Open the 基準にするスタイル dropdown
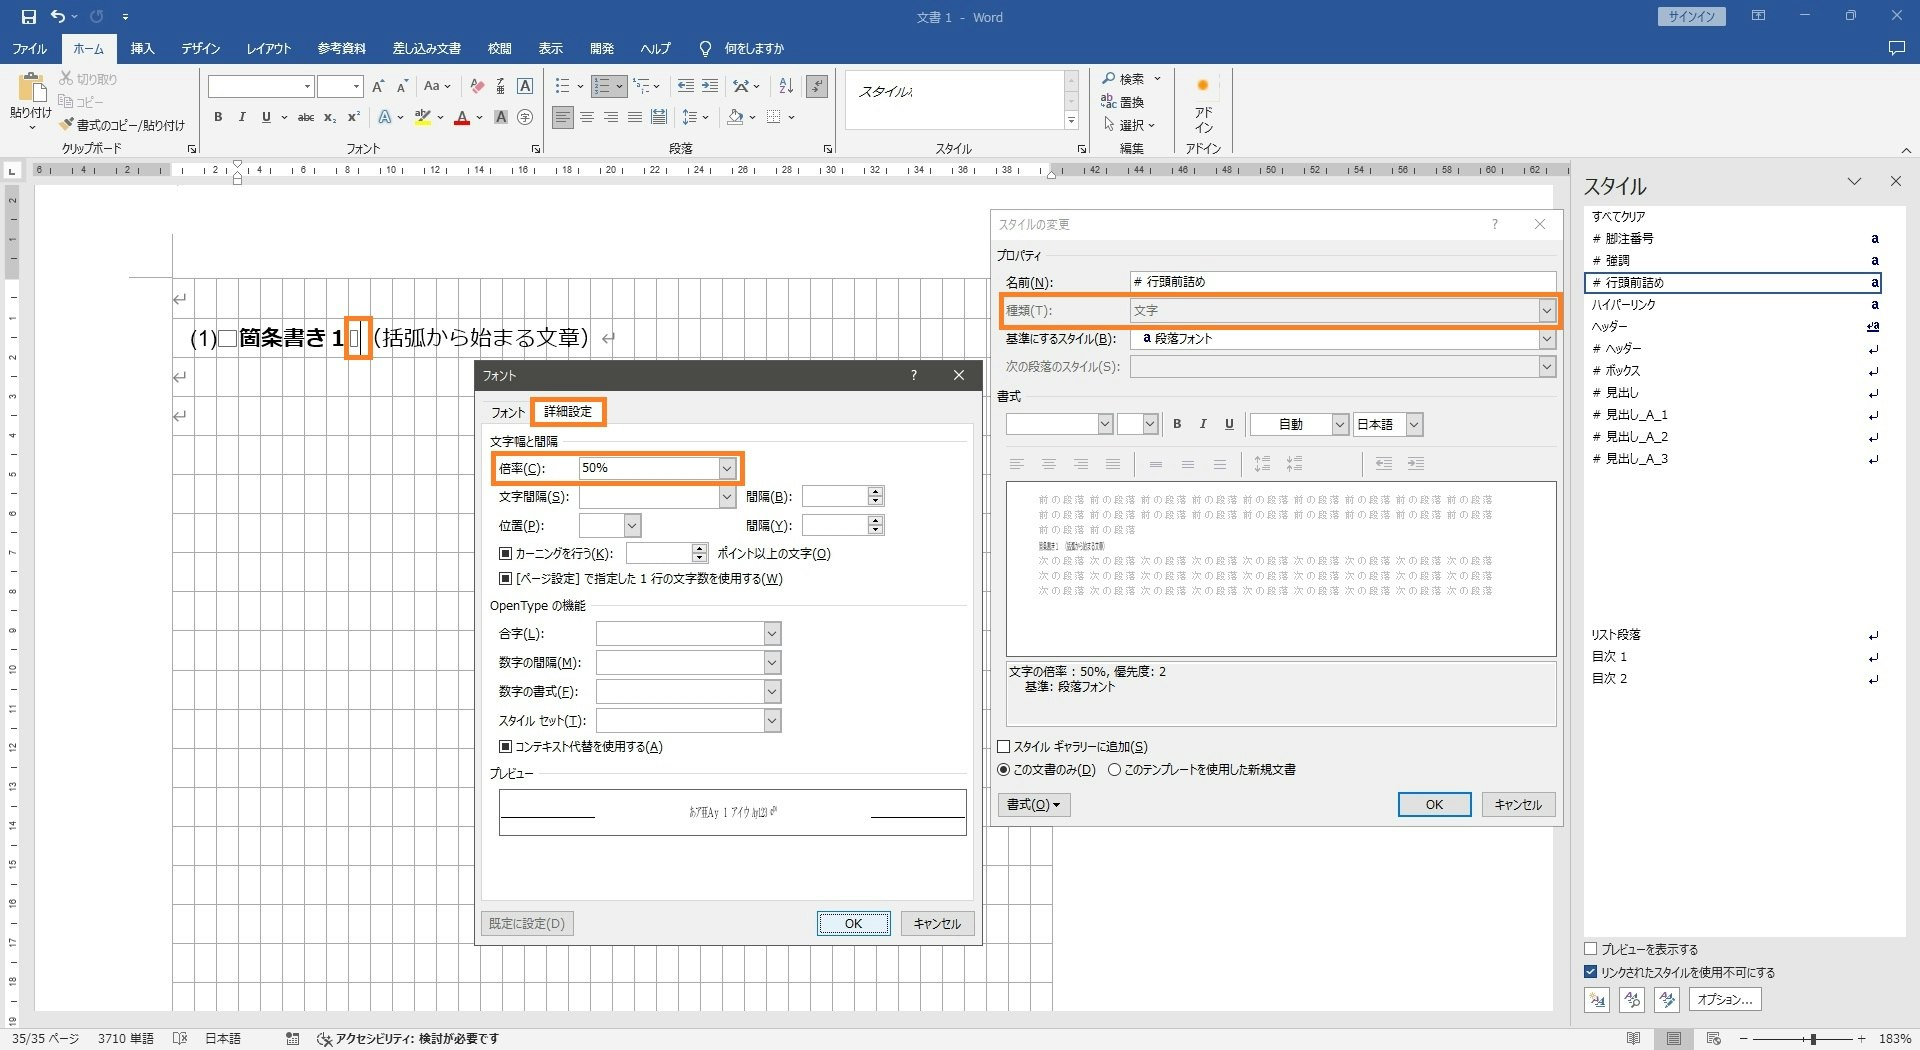 coord(1546,339)
